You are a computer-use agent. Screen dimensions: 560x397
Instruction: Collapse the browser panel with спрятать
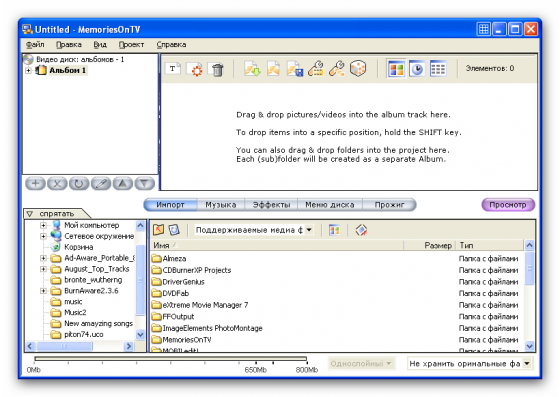pos(56,214)
